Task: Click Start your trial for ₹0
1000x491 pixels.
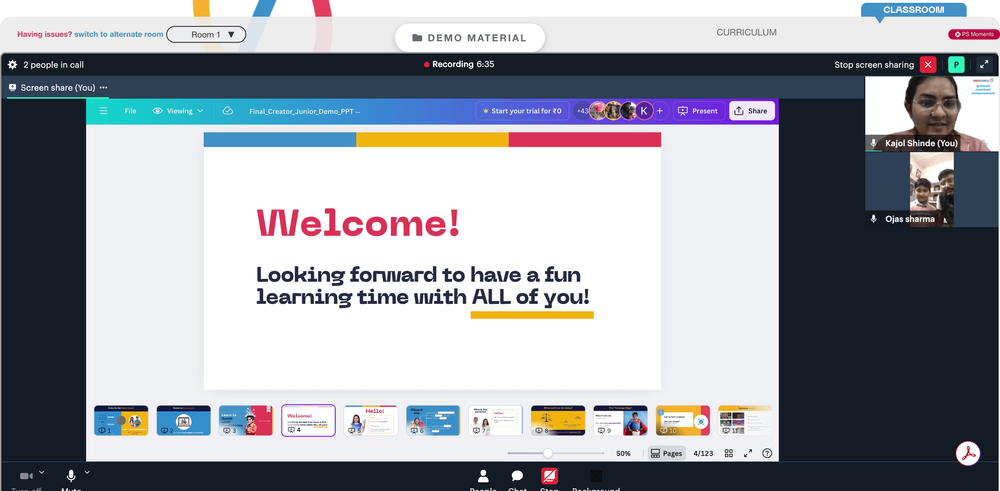Action: coord(522,111)
